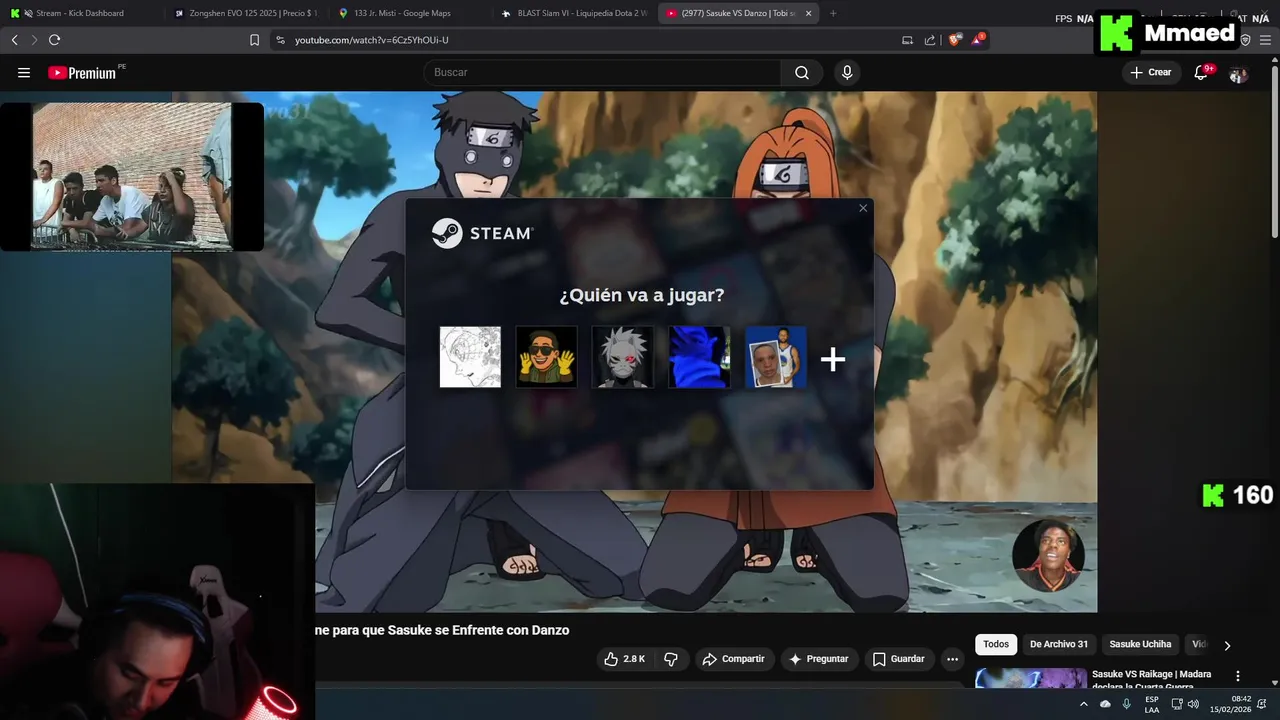Open volume speaker tray icon
The image size is (1280, 720).
pyautogui.click(x=1193, y=704)
